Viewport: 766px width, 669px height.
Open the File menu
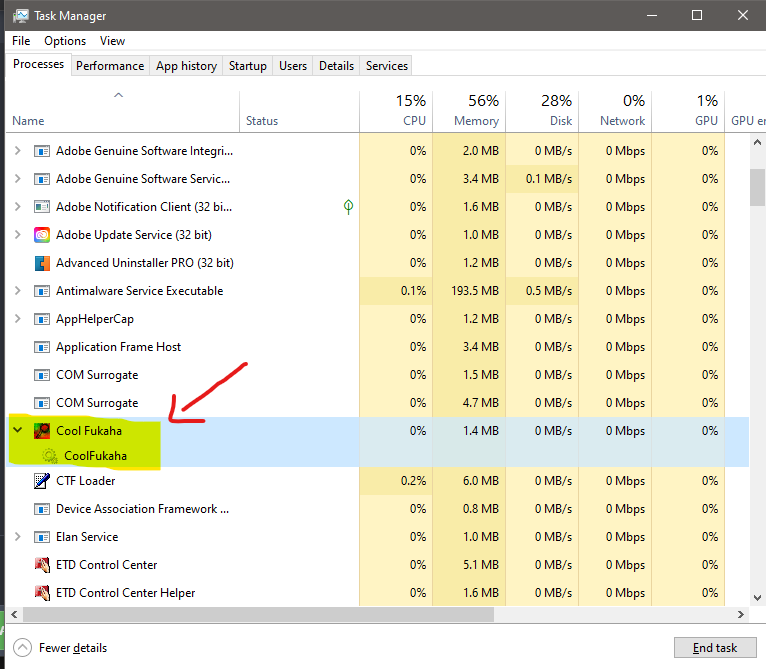[x=21, y=41]
